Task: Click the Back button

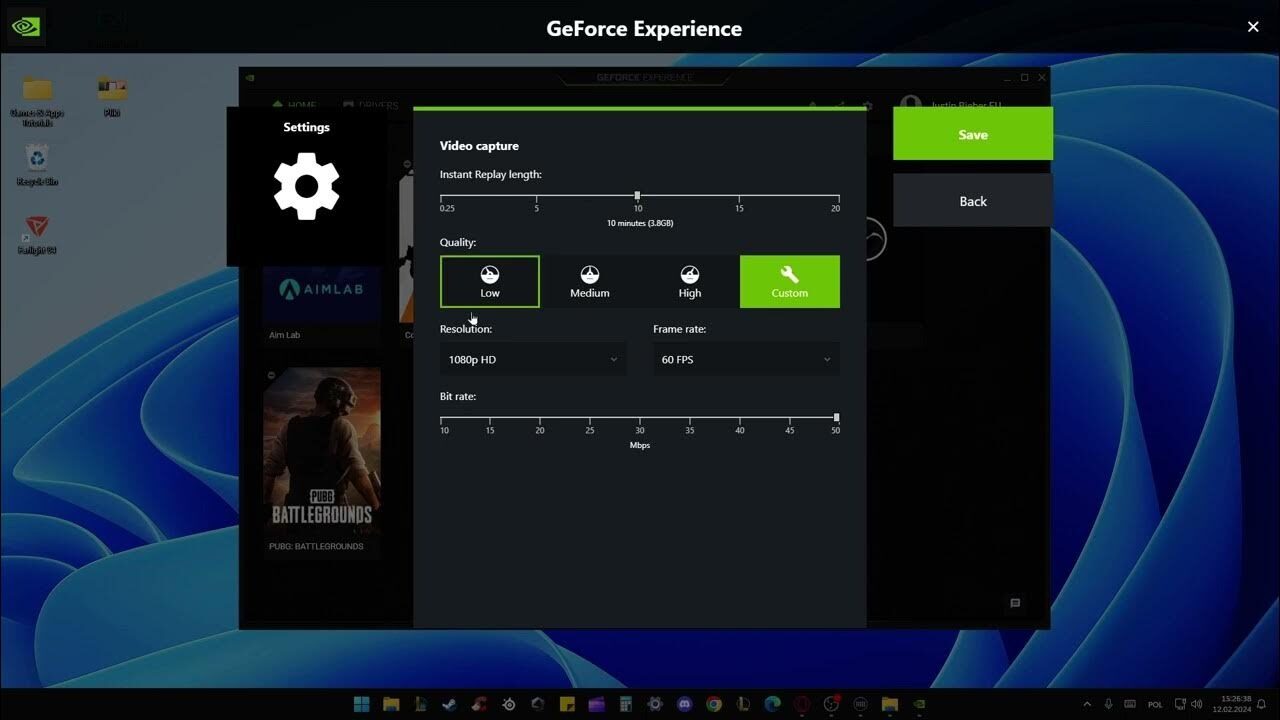Action: 972,201
